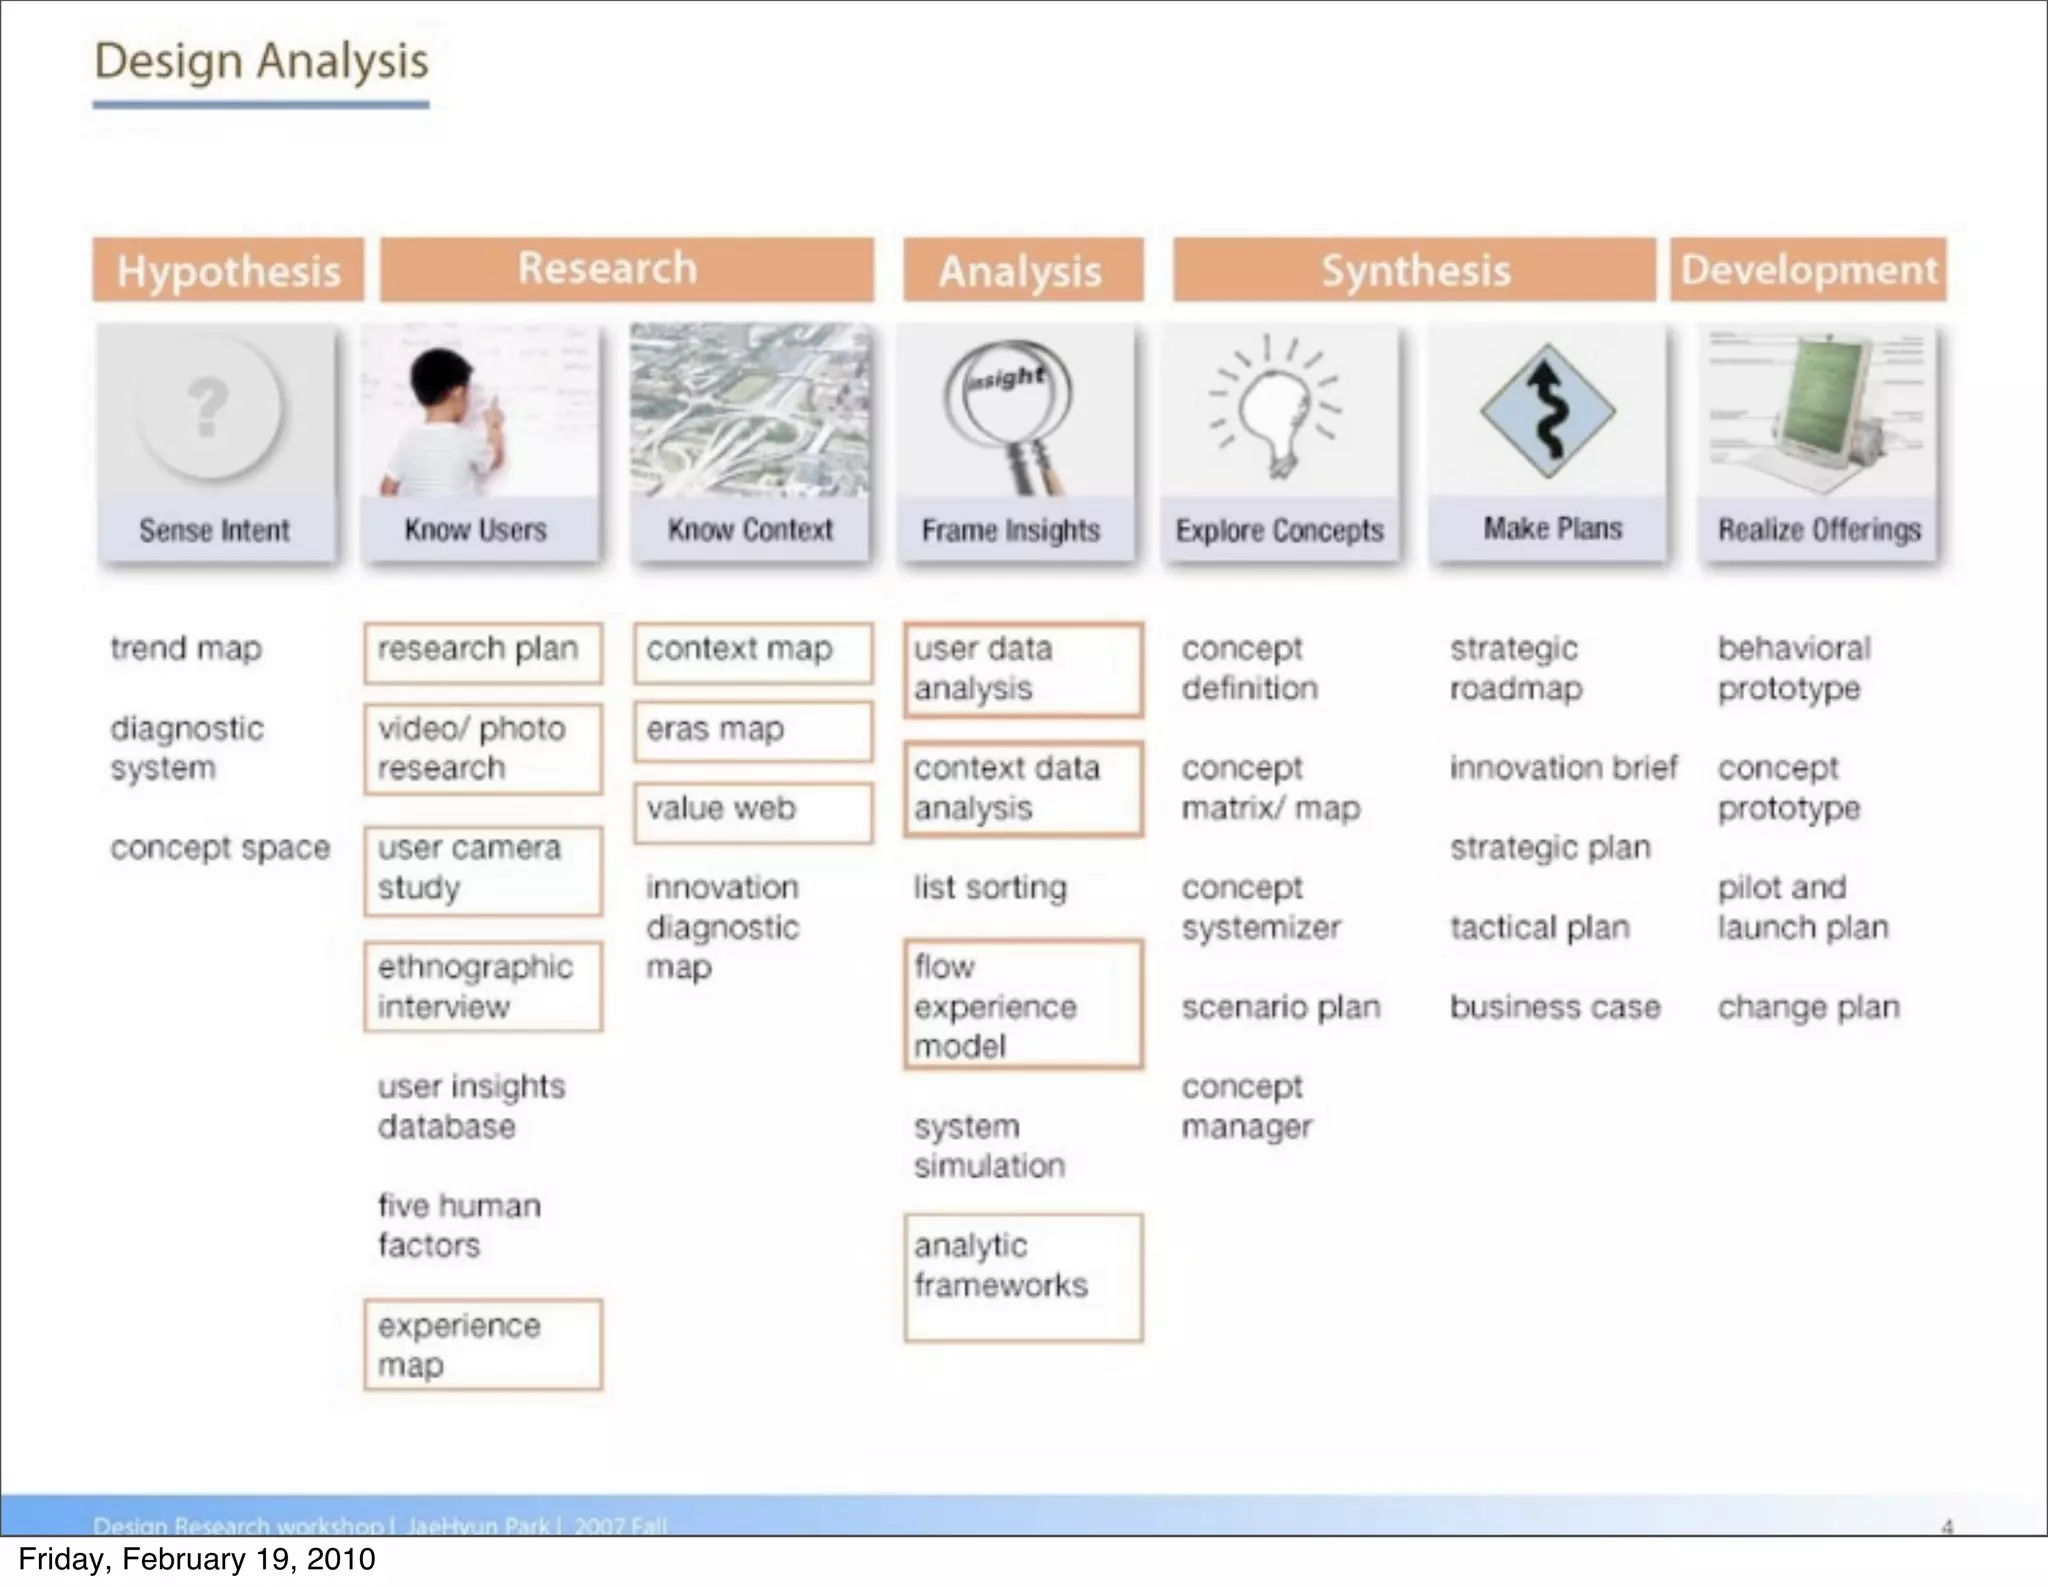Click the user data analysis box

tap(1022, 669)
